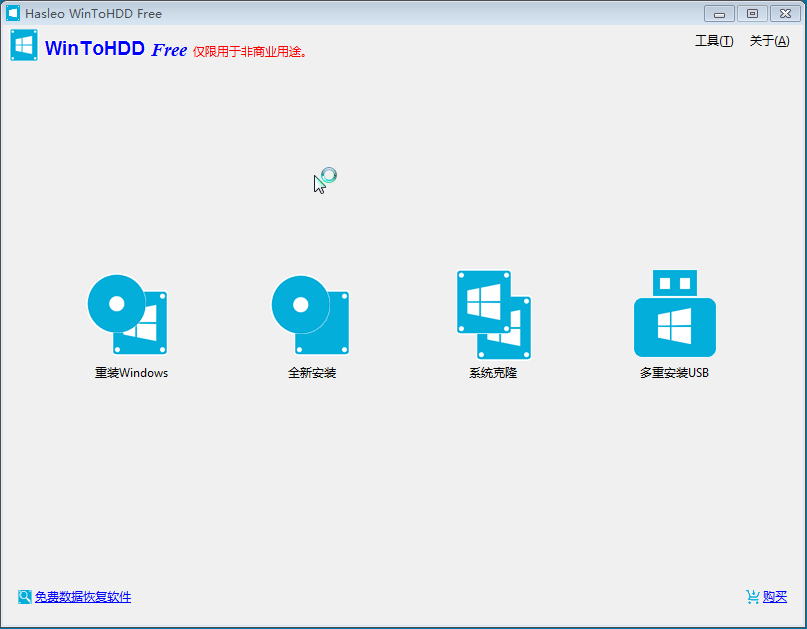The image size is (807, 629).
Task: Follow the 免费数据恢复软件 link
Action: [x=83, y=597]
